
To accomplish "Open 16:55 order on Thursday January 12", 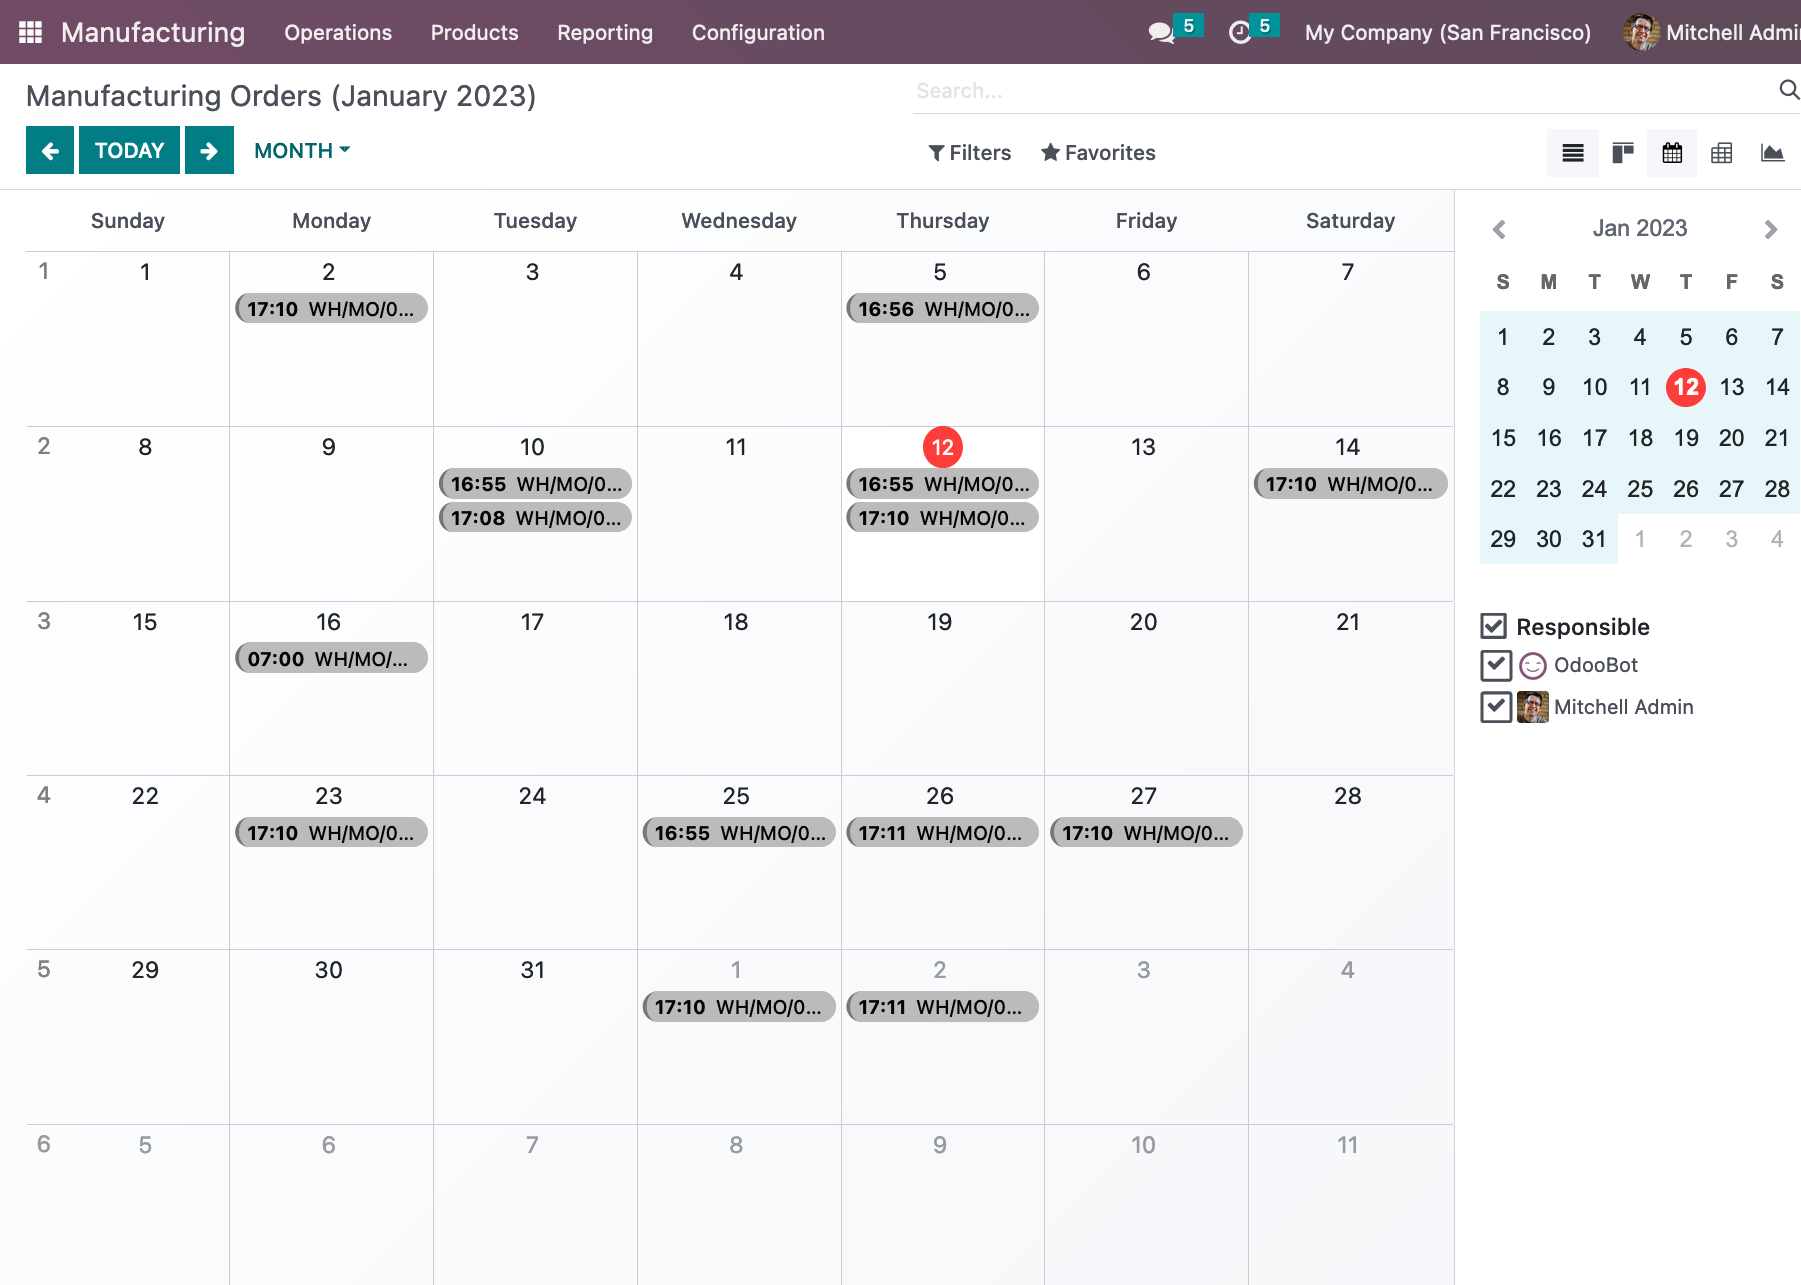I will 942,484.
